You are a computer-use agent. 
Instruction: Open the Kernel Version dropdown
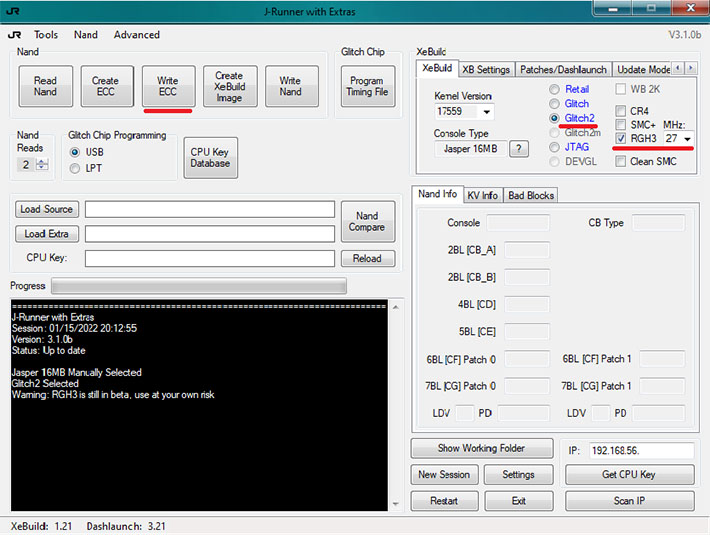[x=487, y=112]
